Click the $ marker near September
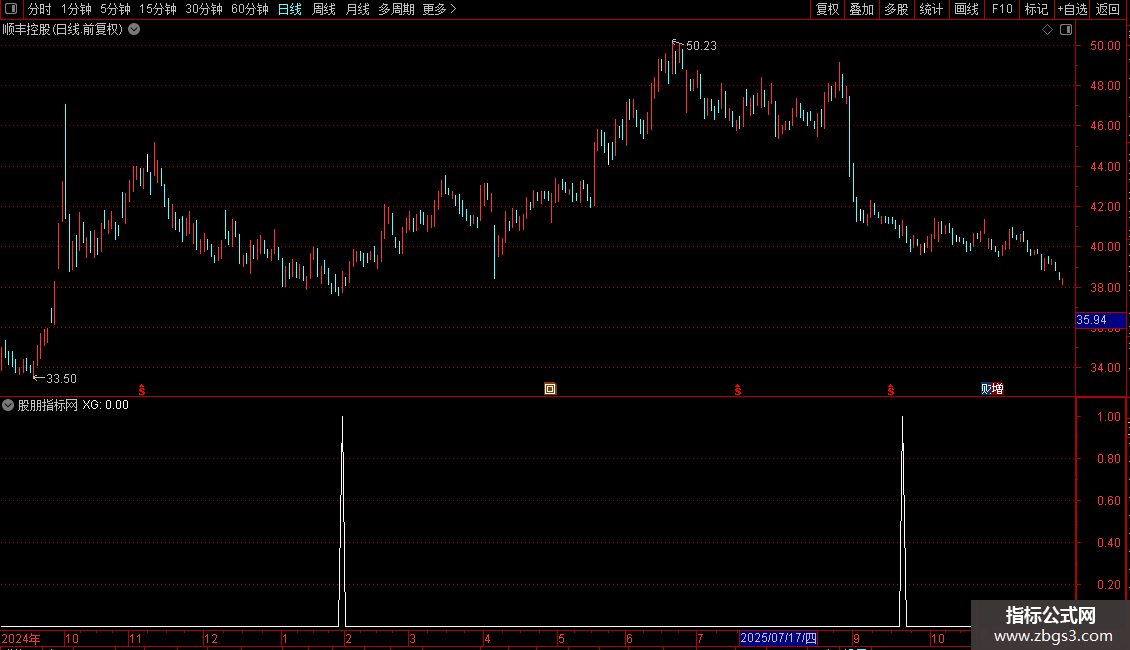This screenshot has height=650, width=1130. [891, 390]
